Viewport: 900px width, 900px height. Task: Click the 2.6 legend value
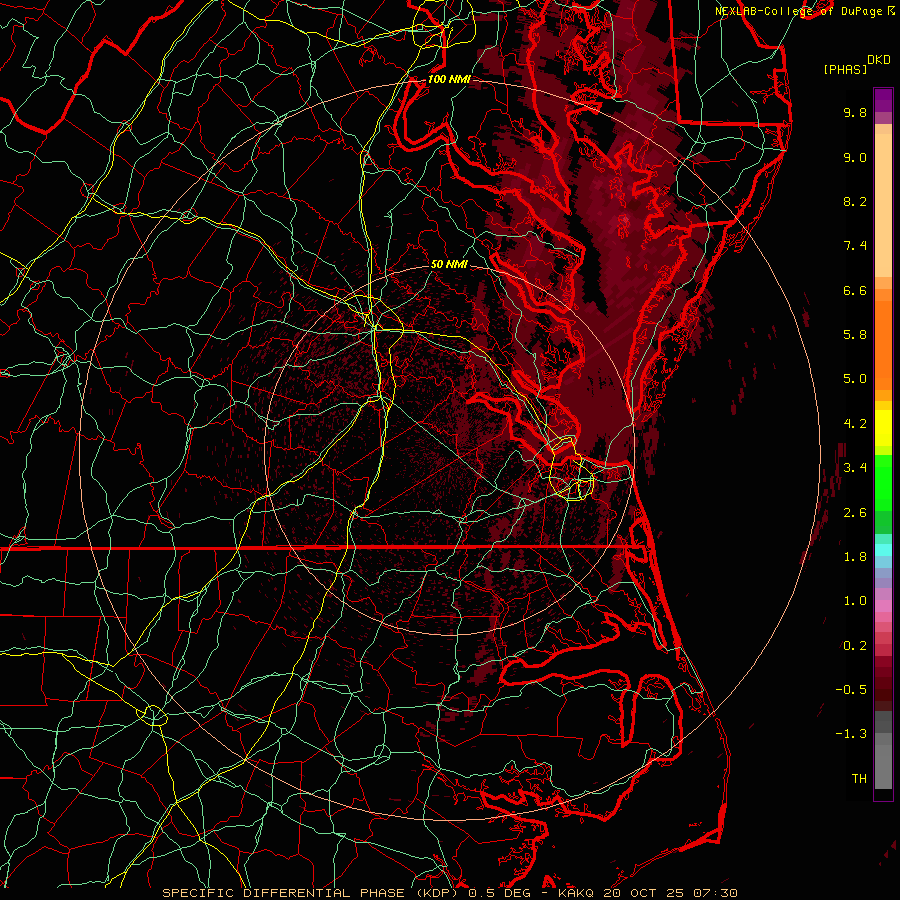pos(855,513)
